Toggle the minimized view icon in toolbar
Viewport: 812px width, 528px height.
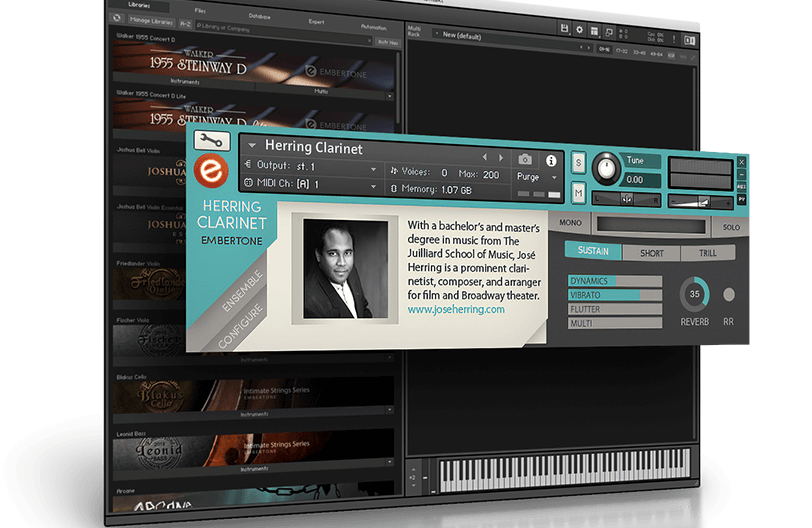coord(609,32)
